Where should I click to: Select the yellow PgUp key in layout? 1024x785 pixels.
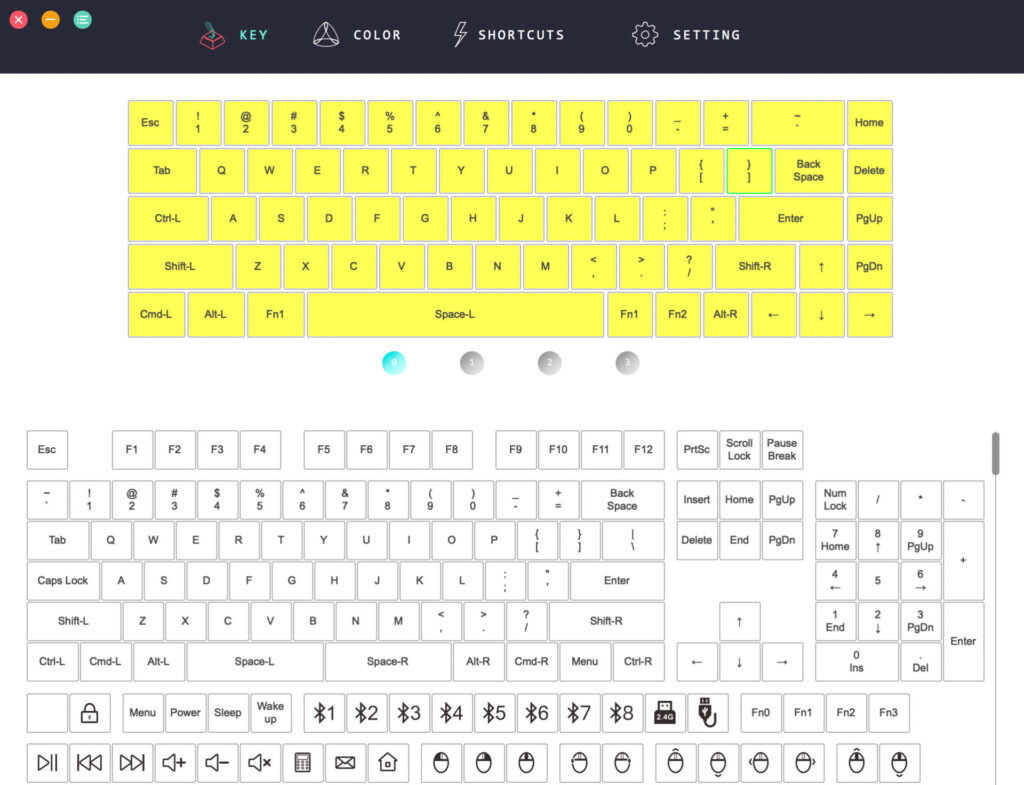point(869,219)
